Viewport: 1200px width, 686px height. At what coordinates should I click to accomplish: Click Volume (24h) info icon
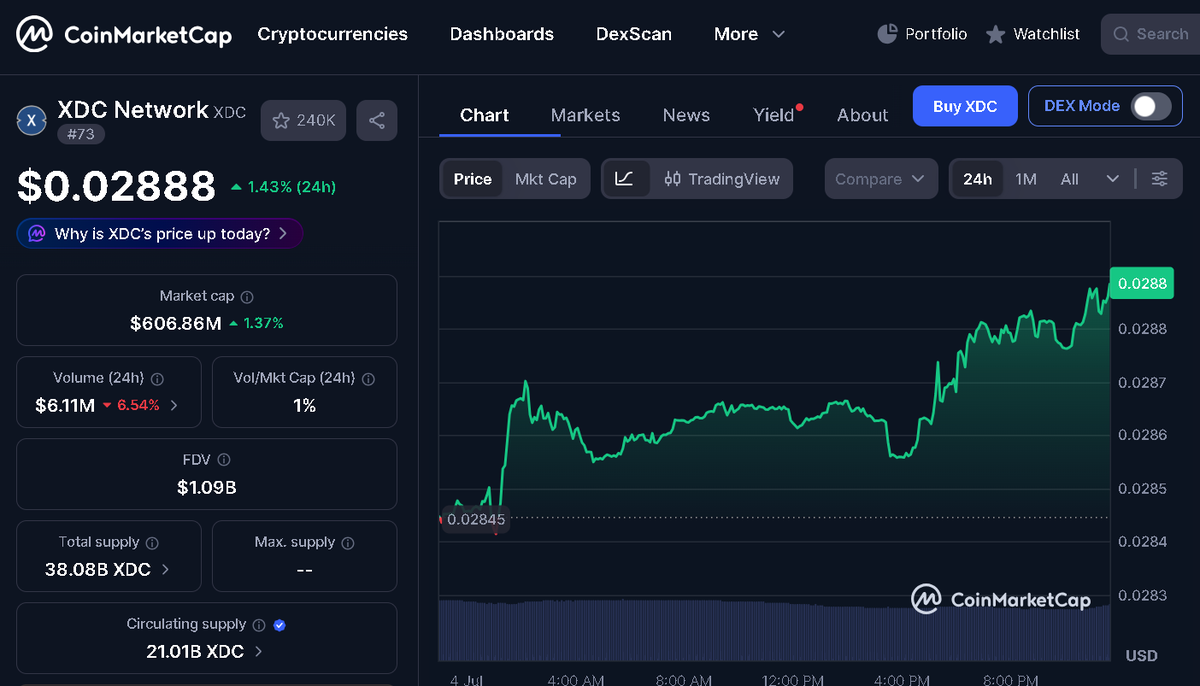pos(158,379)
